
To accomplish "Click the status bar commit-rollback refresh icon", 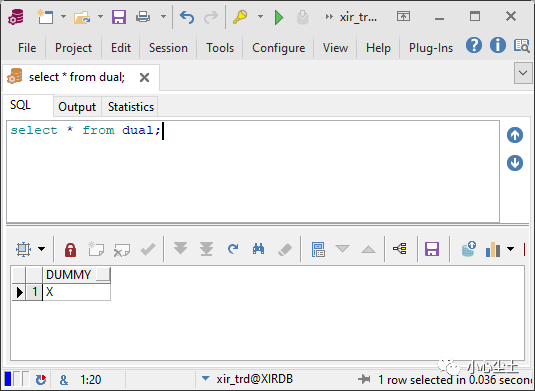I will tap(41, 379).
